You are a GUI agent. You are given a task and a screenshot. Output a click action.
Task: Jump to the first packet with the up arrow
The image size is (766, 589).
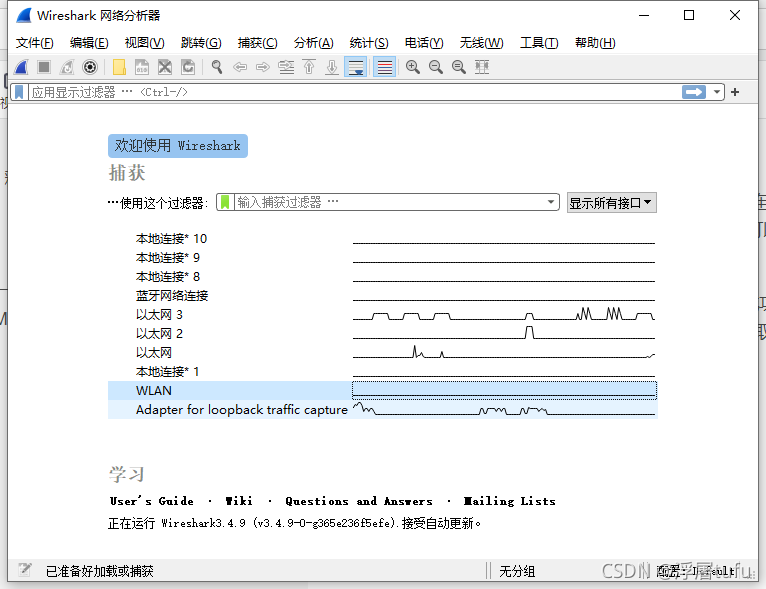coord(309,67)
